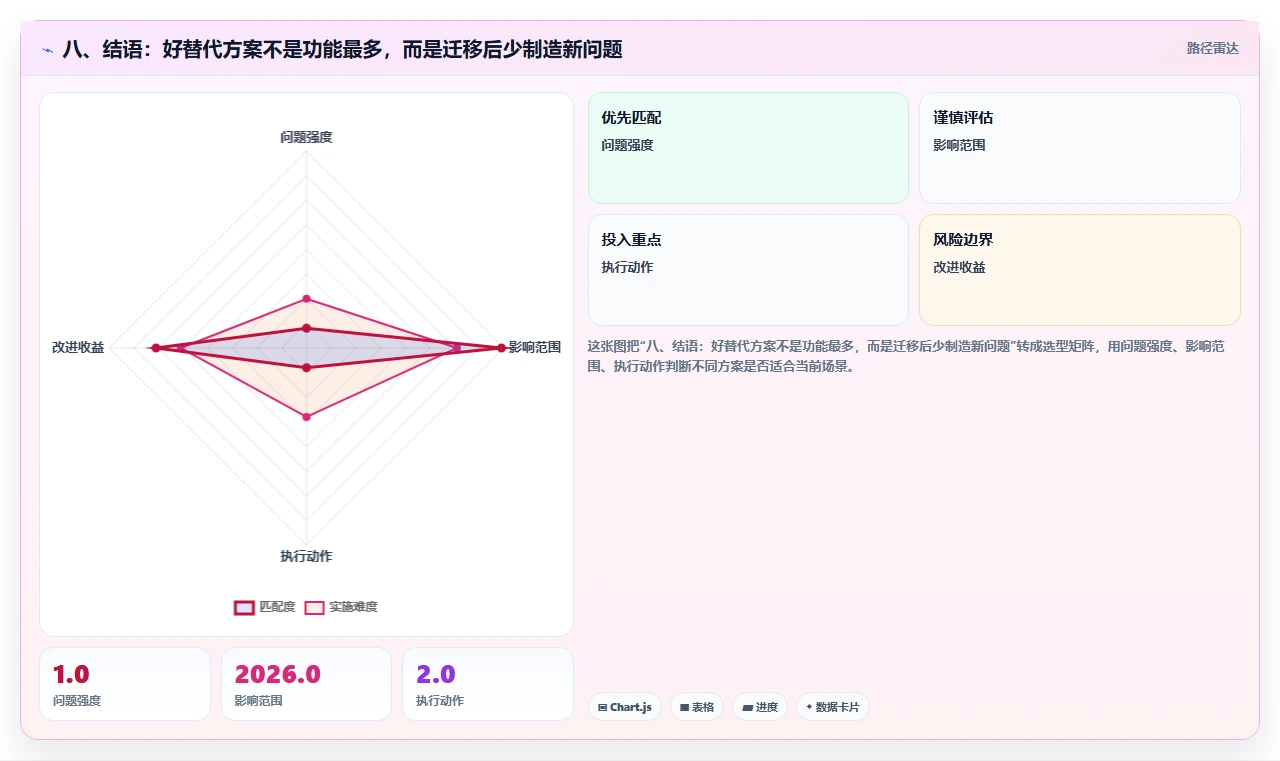
Task: Click the 进度 tag chip
Action: point(760,707)
